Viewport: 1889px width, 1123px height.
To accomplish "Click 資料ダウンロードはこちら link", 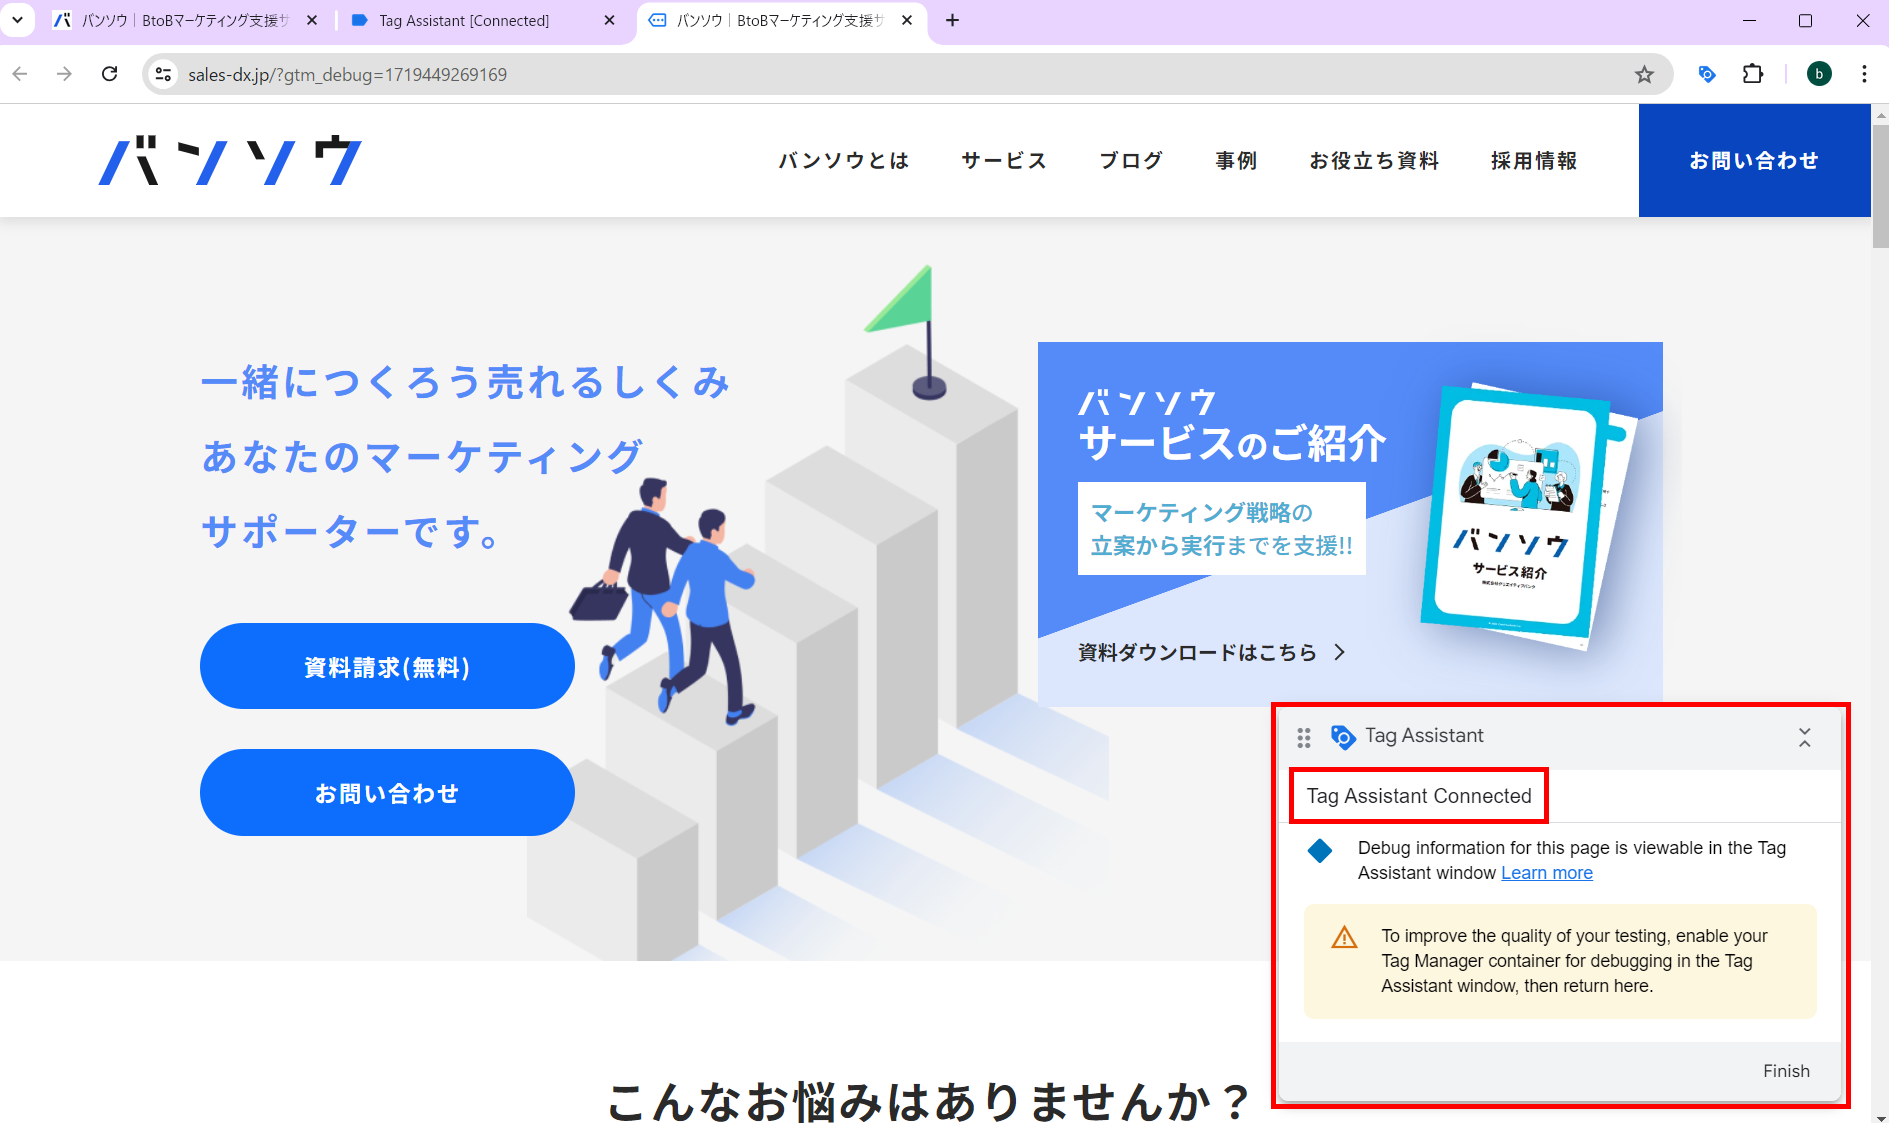I will click(x=1197, y=652).
